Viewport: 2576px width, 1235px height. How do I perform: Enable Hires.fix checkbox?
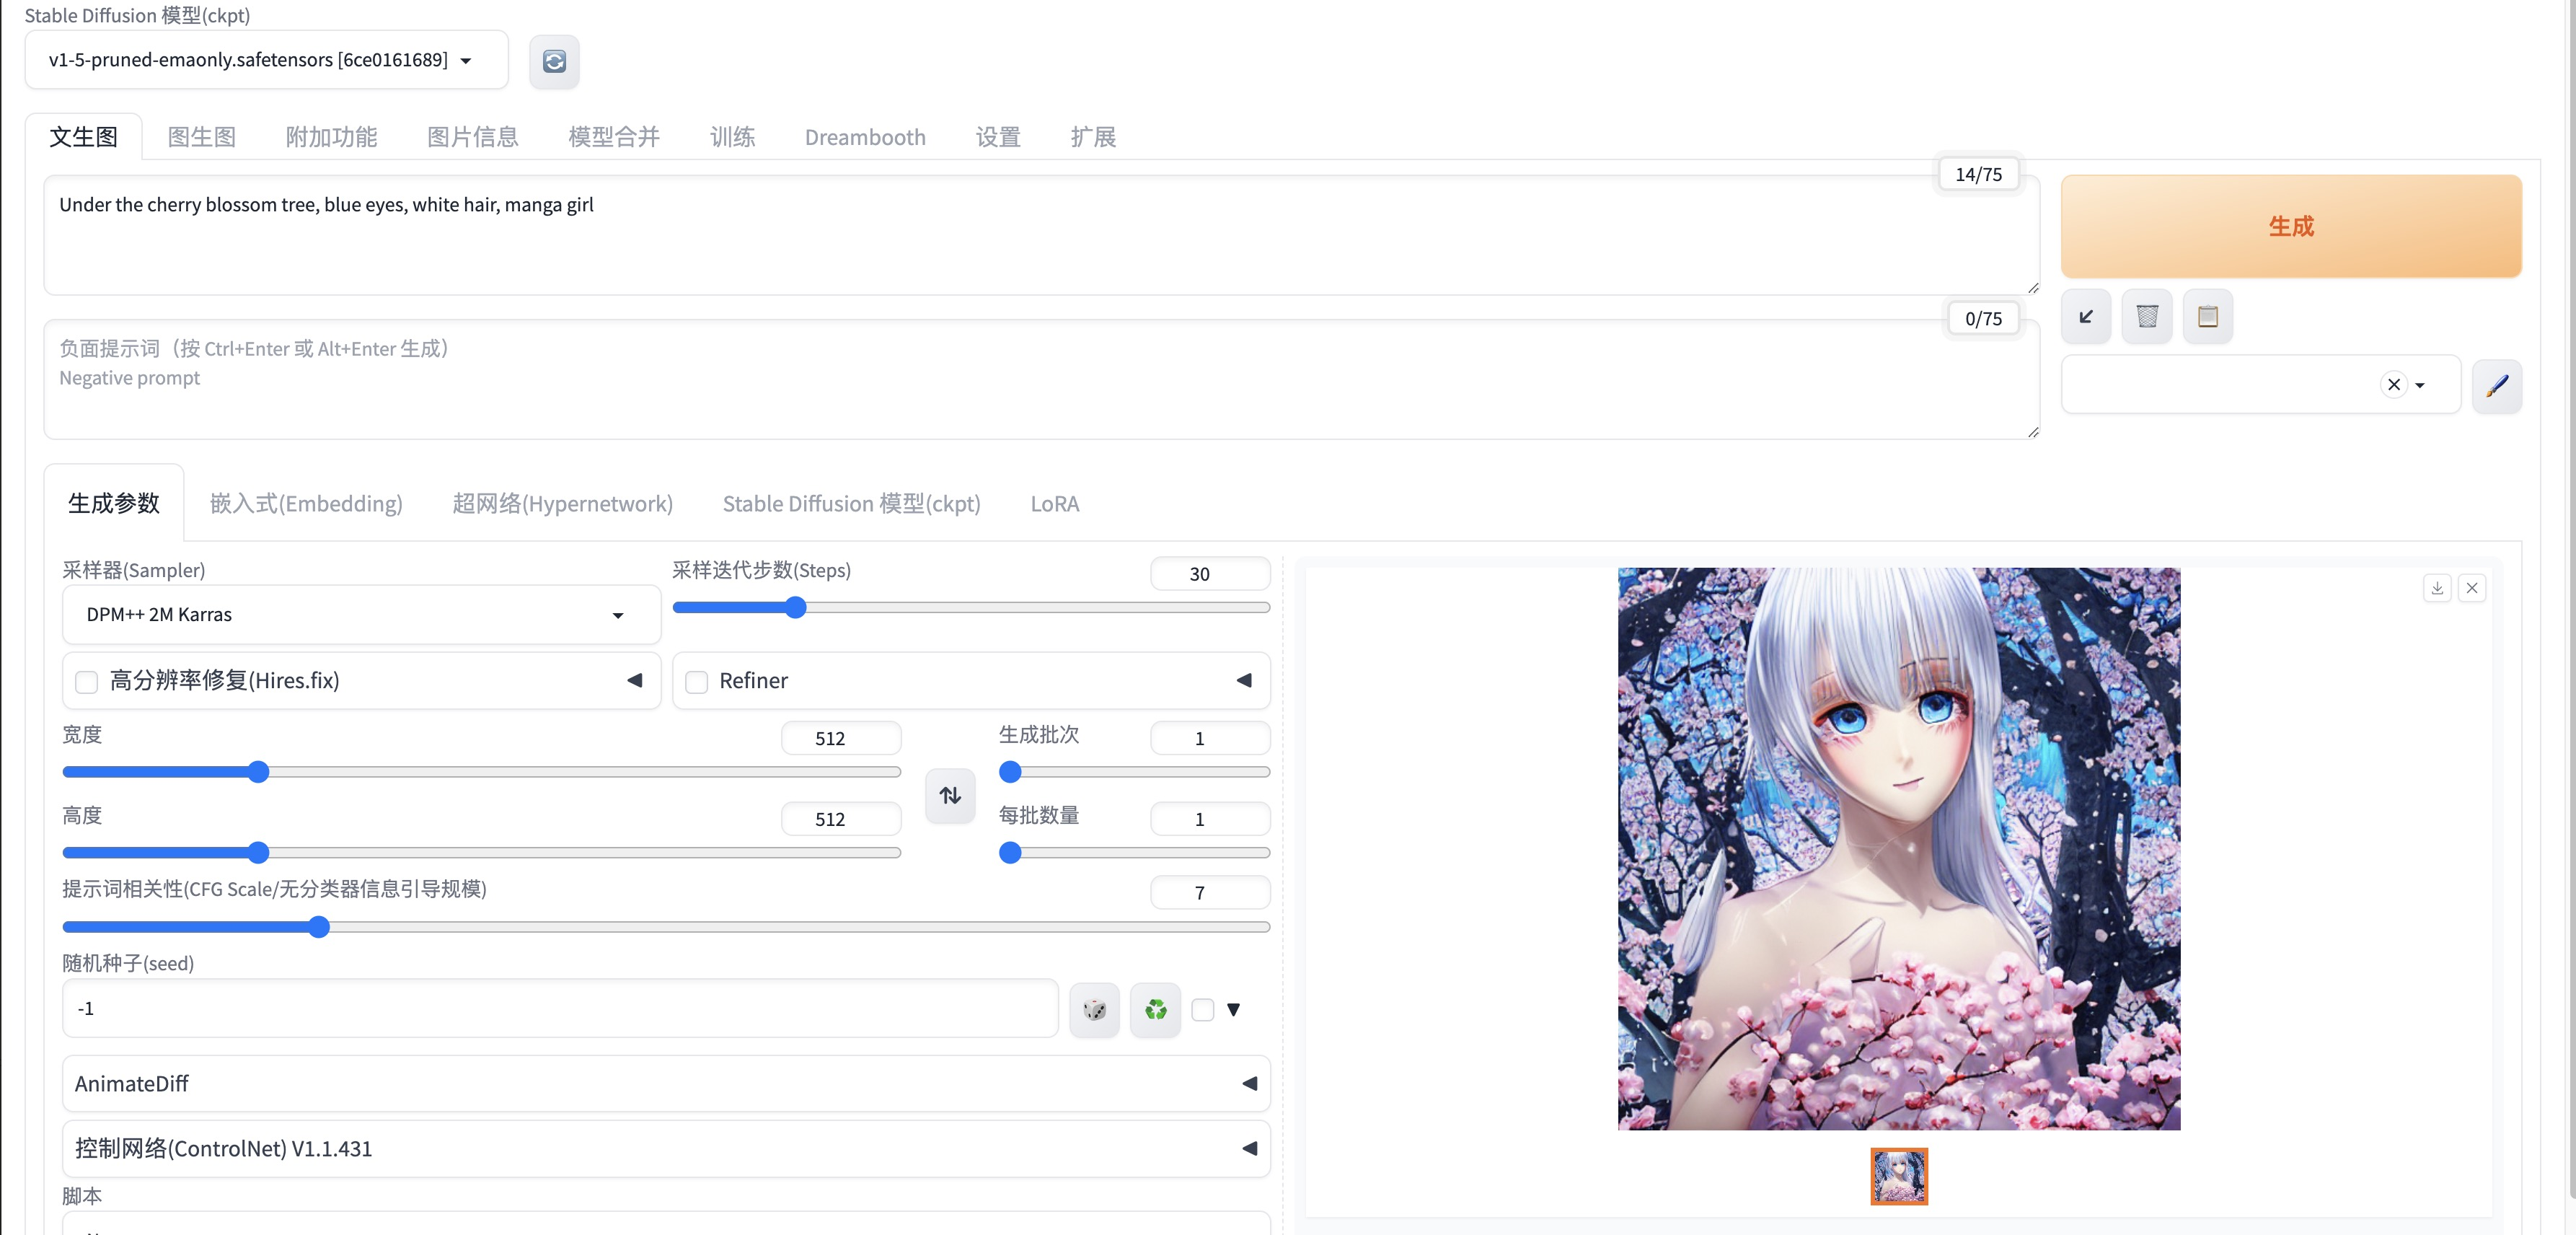(x=87, y=682)
